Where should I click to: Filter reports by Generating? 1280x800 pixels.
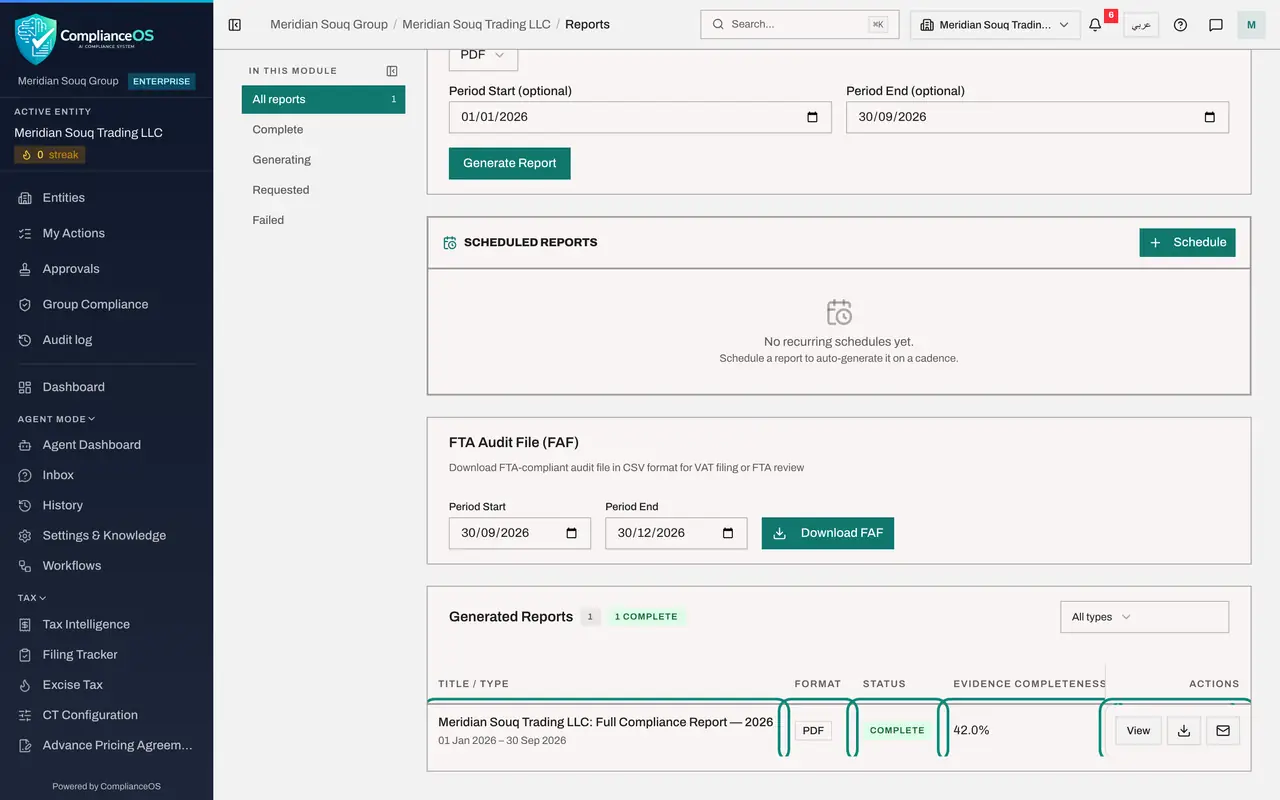(x=323, y=160)
